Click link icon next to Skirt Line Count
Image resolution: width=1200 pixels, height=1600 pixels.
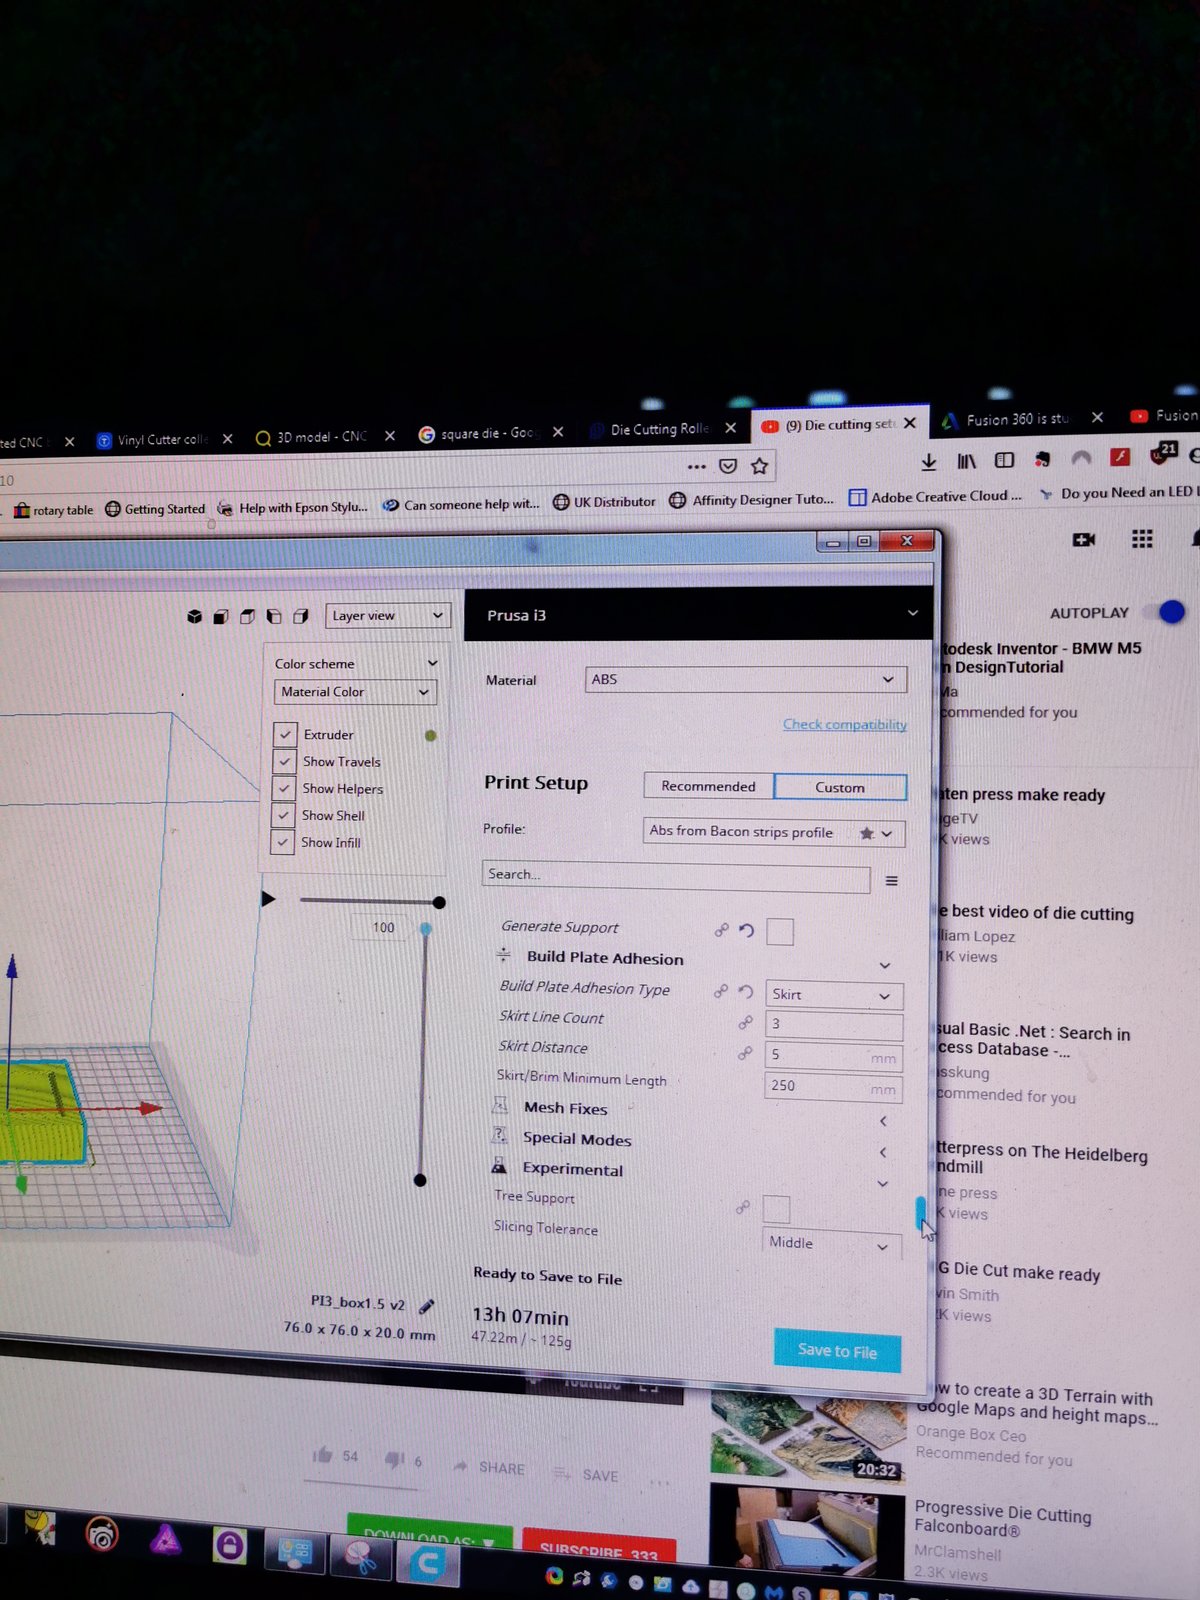745,1022
